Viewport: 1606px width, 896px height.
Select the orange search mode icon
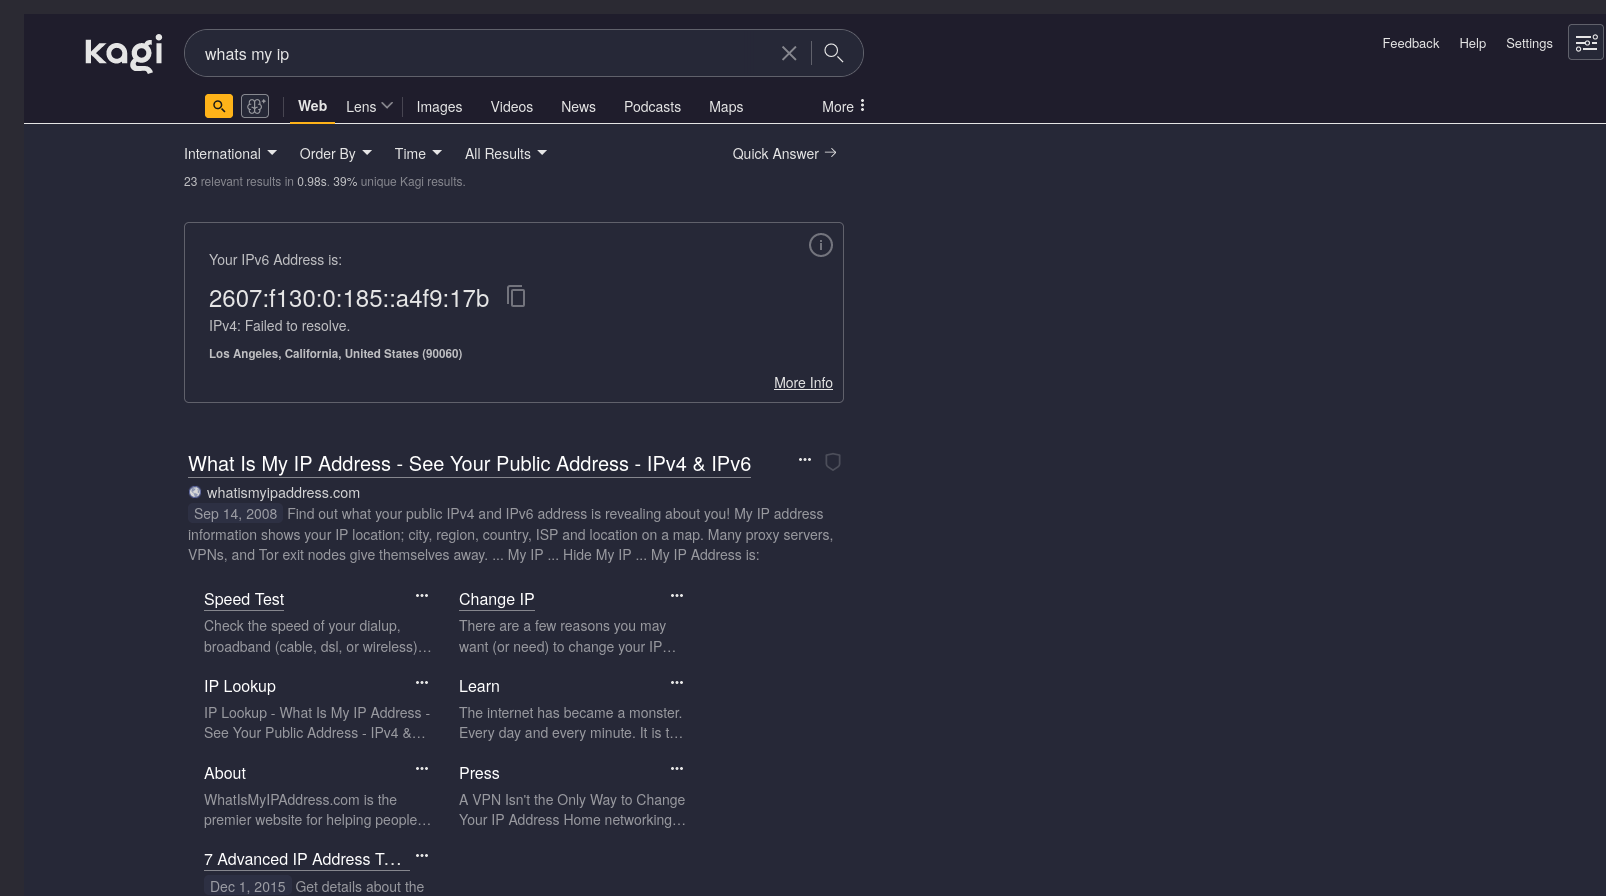[x=219, y=106]
